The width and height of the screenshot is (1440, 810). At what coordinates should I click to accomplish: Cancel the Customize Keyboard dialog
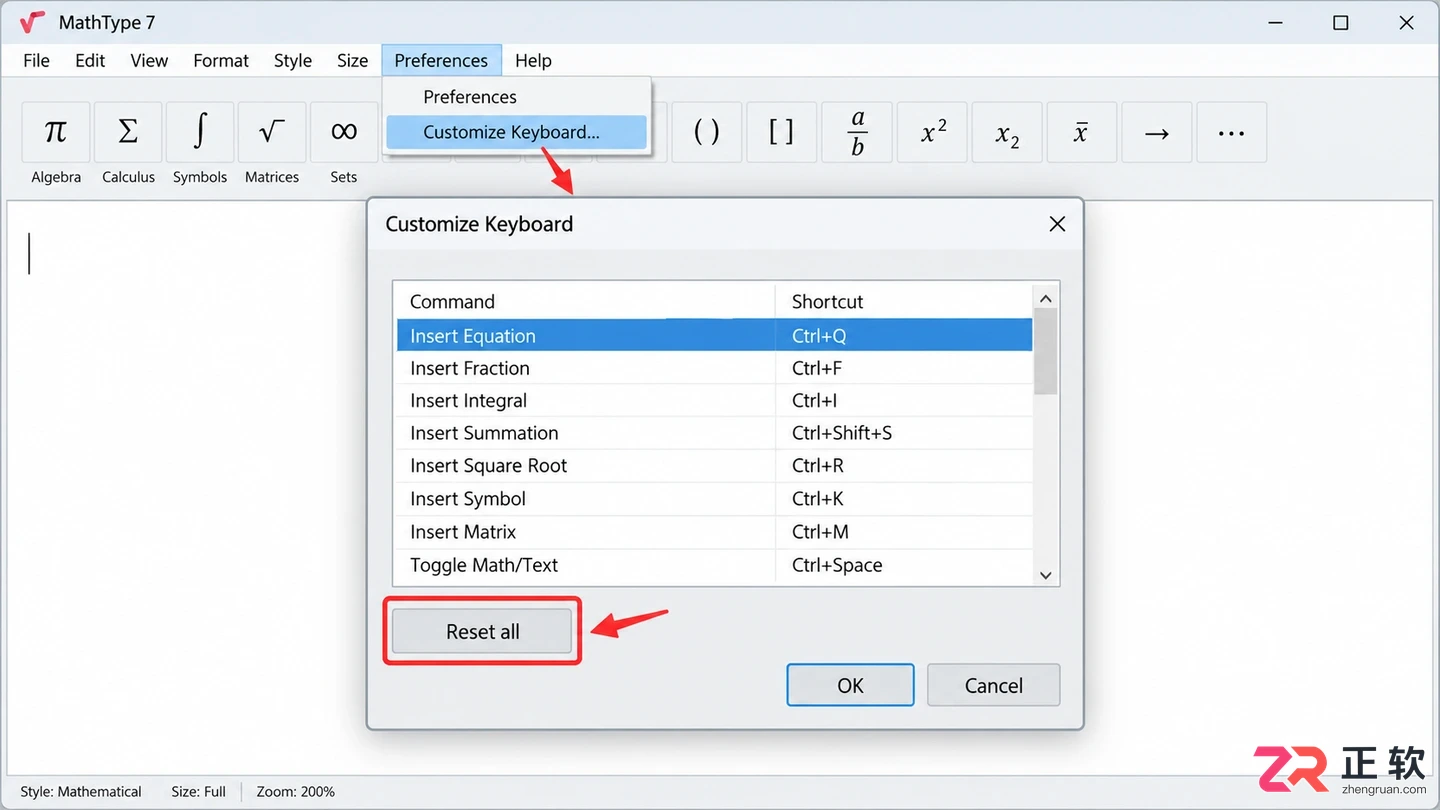(993, 685)
